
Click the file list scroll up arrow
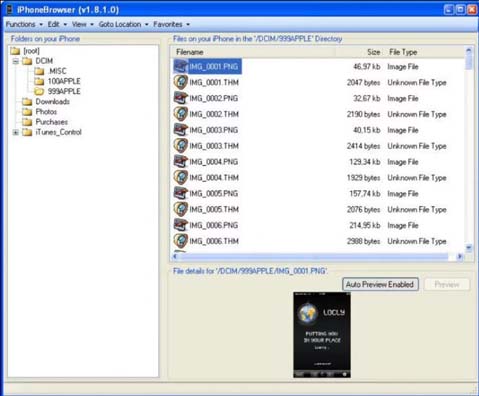click(x=469, y=51)
